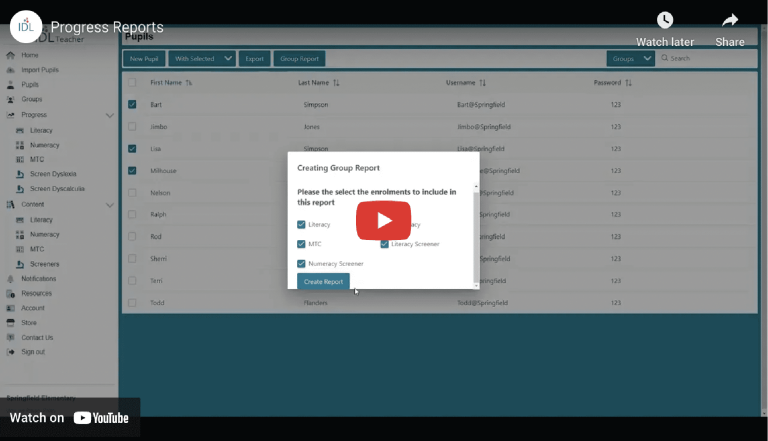Open the IDL channel avatar

point(26,26)
